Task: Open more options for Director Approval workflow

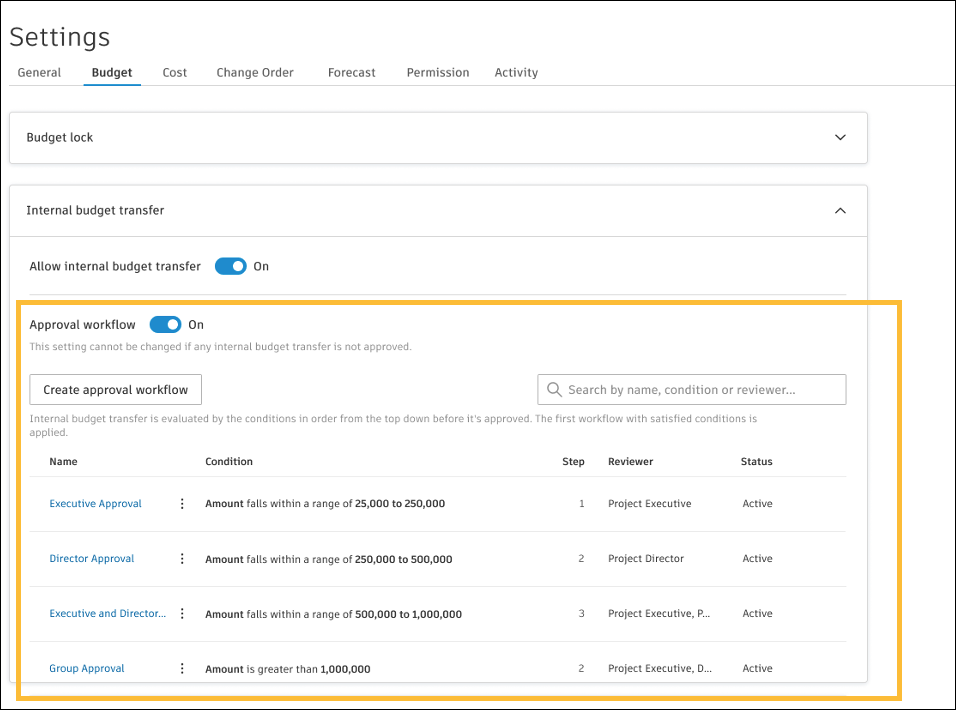Action: 182,559
